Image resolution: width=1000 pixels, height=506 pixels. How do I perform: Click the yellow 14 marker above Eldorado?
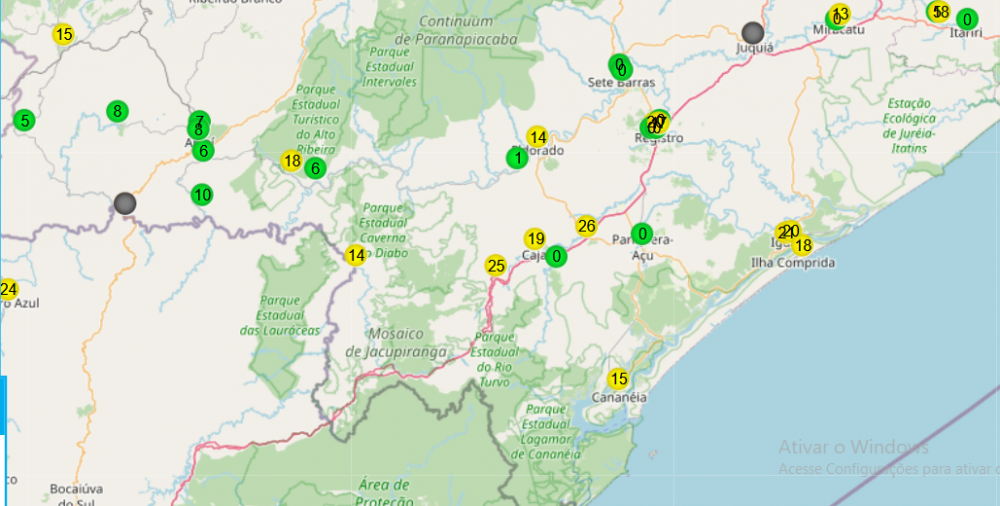(538, 137)
